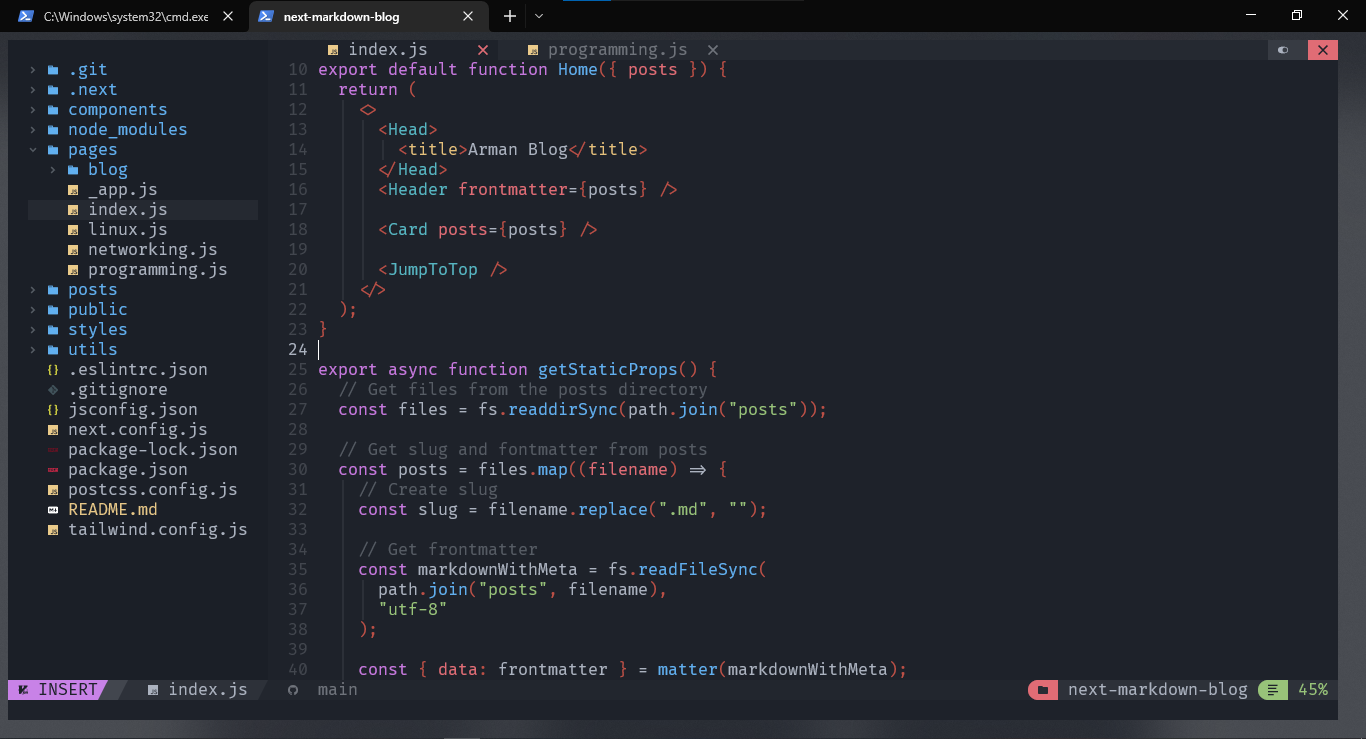1366x739 pixels.
Task: Expand the blog subfolder
Action: (x=52, y=170)
